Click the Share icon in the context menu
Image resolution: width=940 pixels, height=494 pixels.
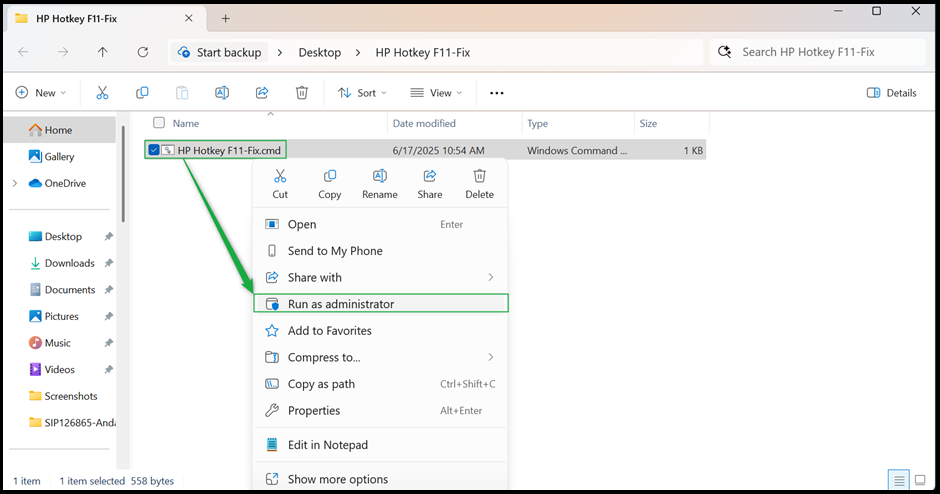[430, 183]
